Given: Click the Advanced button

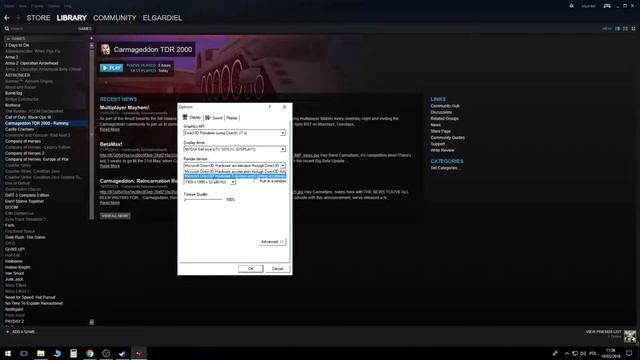Looking at the screenshot, I should pos(272,242).
